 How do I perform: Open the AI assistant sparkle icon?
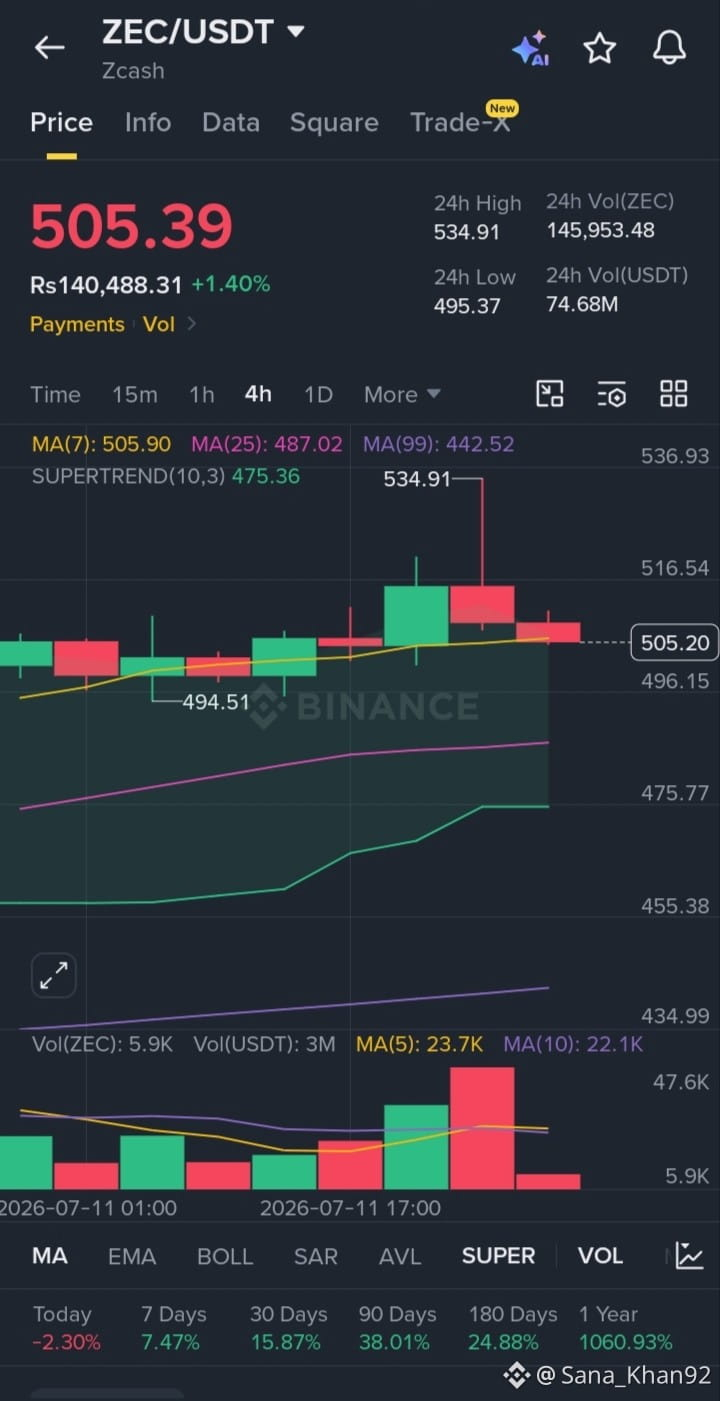(530, 48)
